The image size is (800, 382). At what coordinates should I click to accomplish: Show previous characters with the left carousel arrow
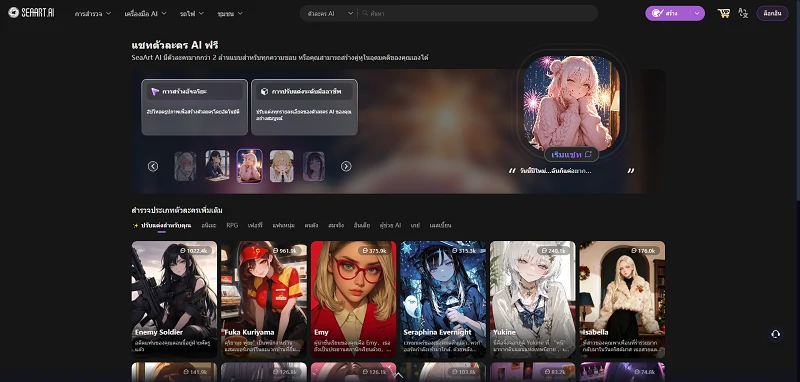(153, 166)
